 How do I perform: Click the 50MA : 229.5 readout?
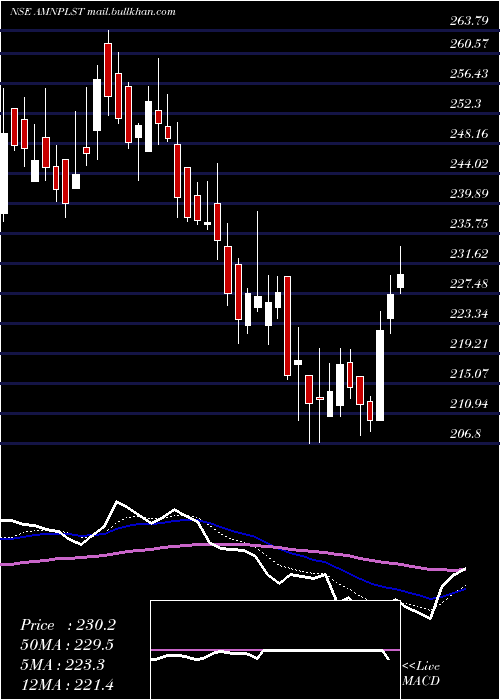tap(66, 645)
